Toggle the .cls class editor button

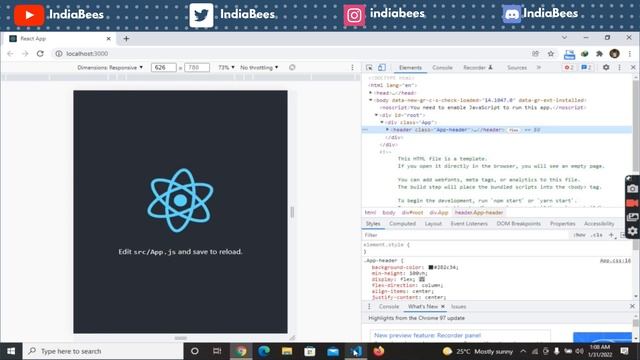click(x=597, y=235)
